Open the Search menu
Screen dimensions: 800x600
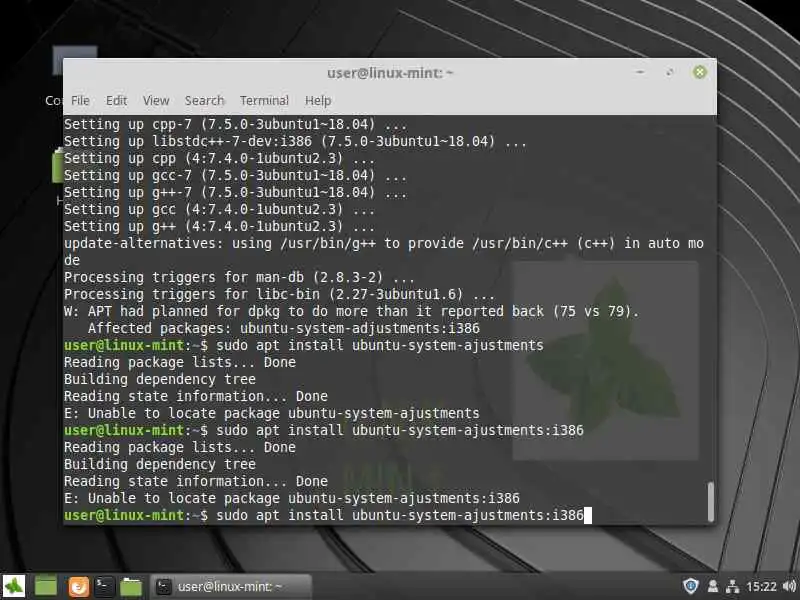coord(204,101)
